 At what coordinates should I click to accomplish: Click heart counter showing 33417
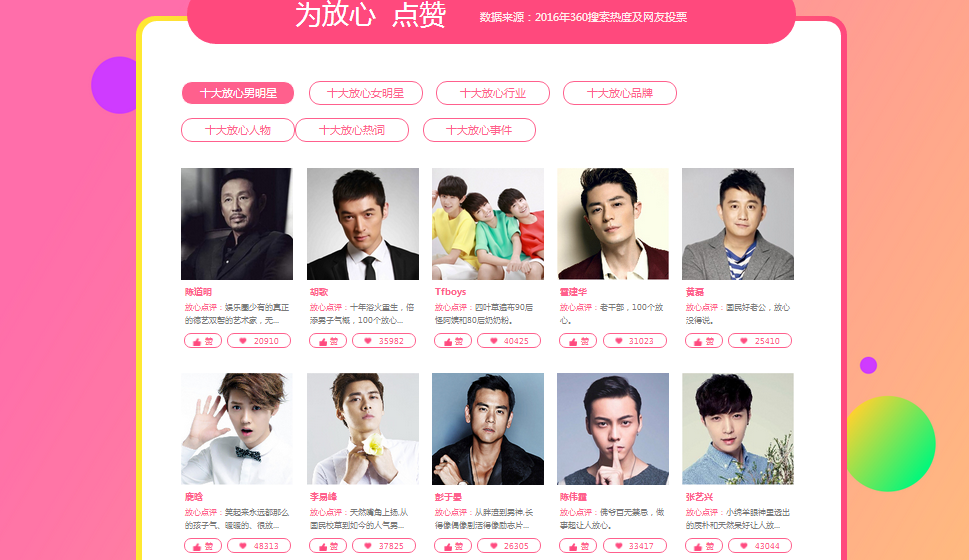[635, 546]
